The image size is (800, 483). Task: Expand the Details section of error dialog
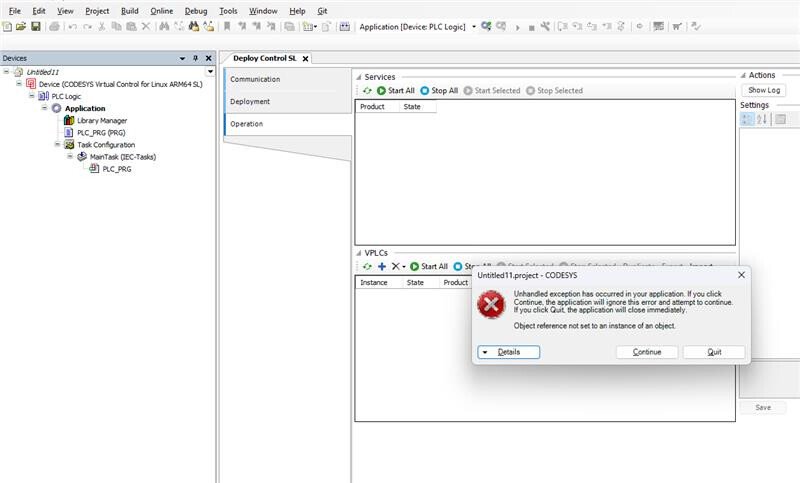[509, 352]
